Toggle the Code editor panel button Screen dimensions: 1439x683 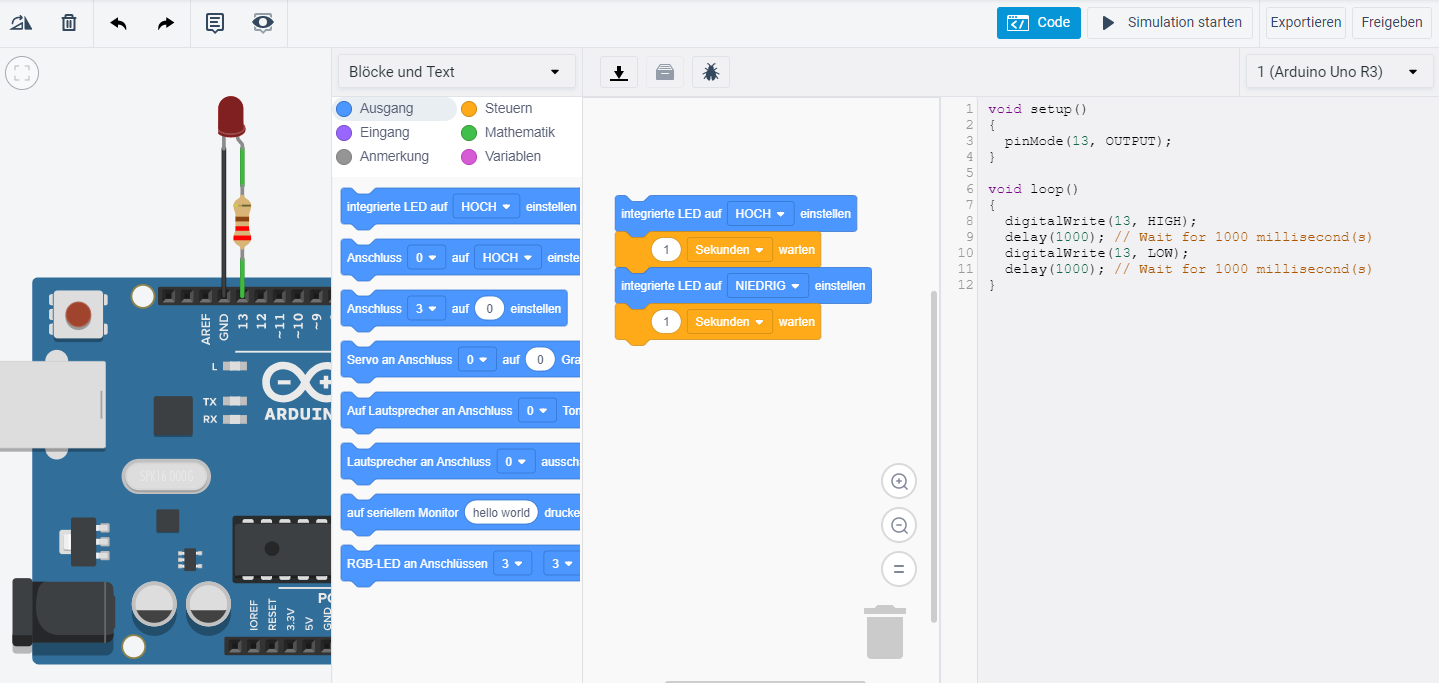pyautogui.click(x=1038, y=22)
